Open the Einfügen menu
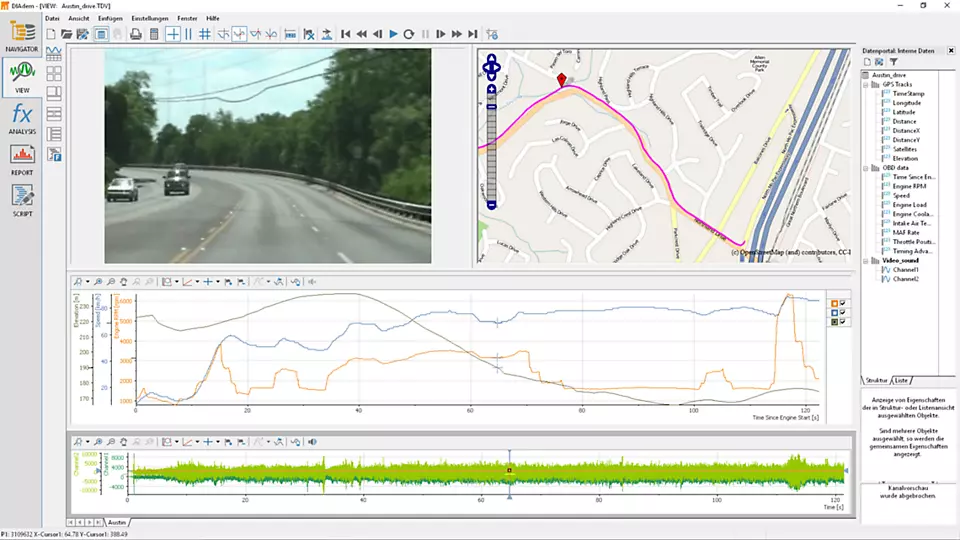This screenshot has height=540, width=960. click(x=110, y=18)
